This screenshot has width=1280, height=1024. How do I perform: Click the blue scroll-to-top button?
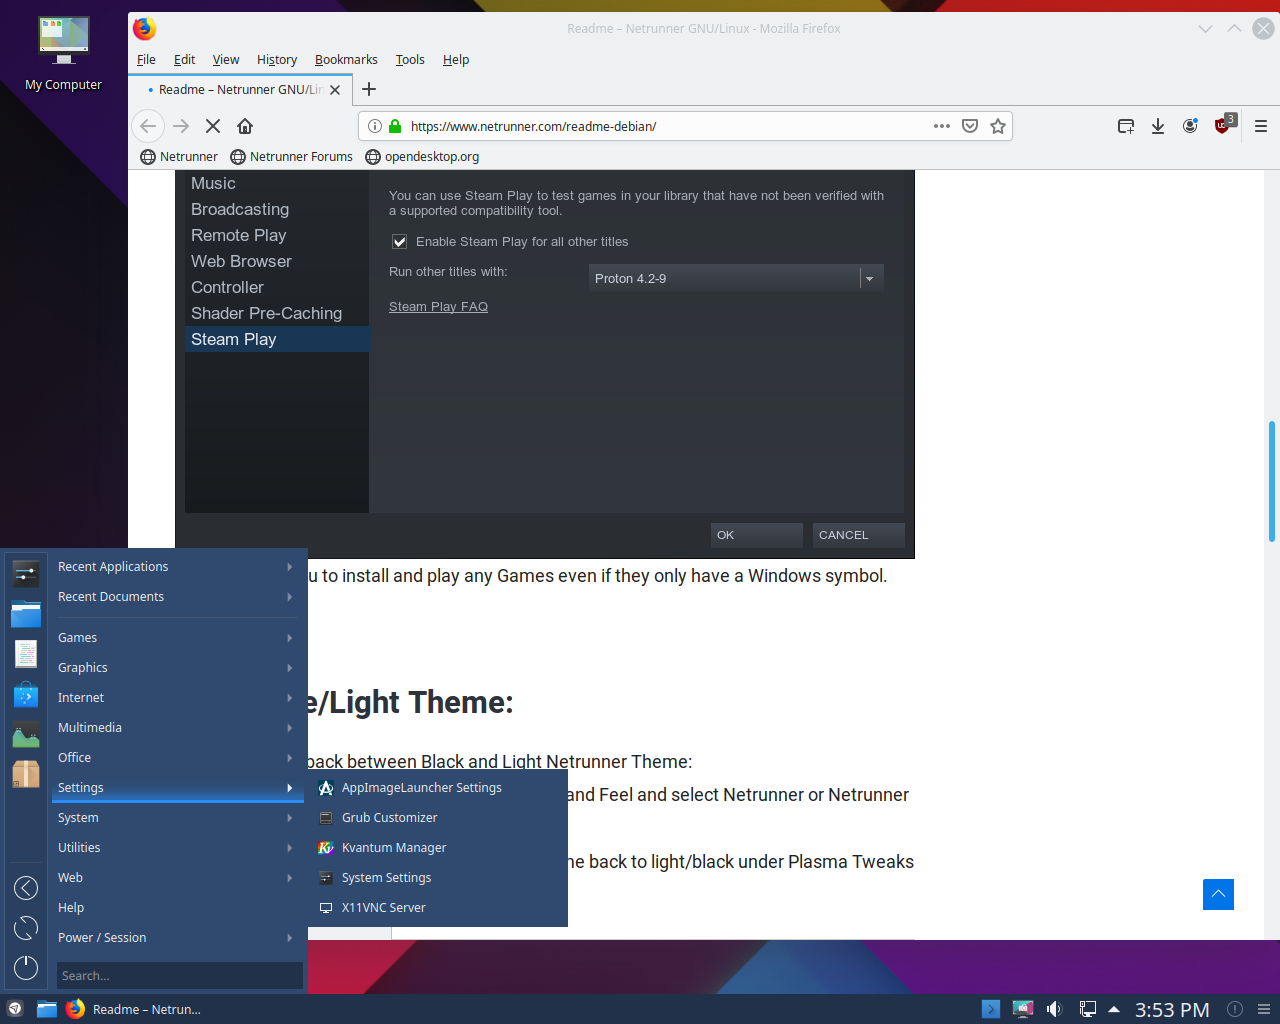(x=1218, y=894)
